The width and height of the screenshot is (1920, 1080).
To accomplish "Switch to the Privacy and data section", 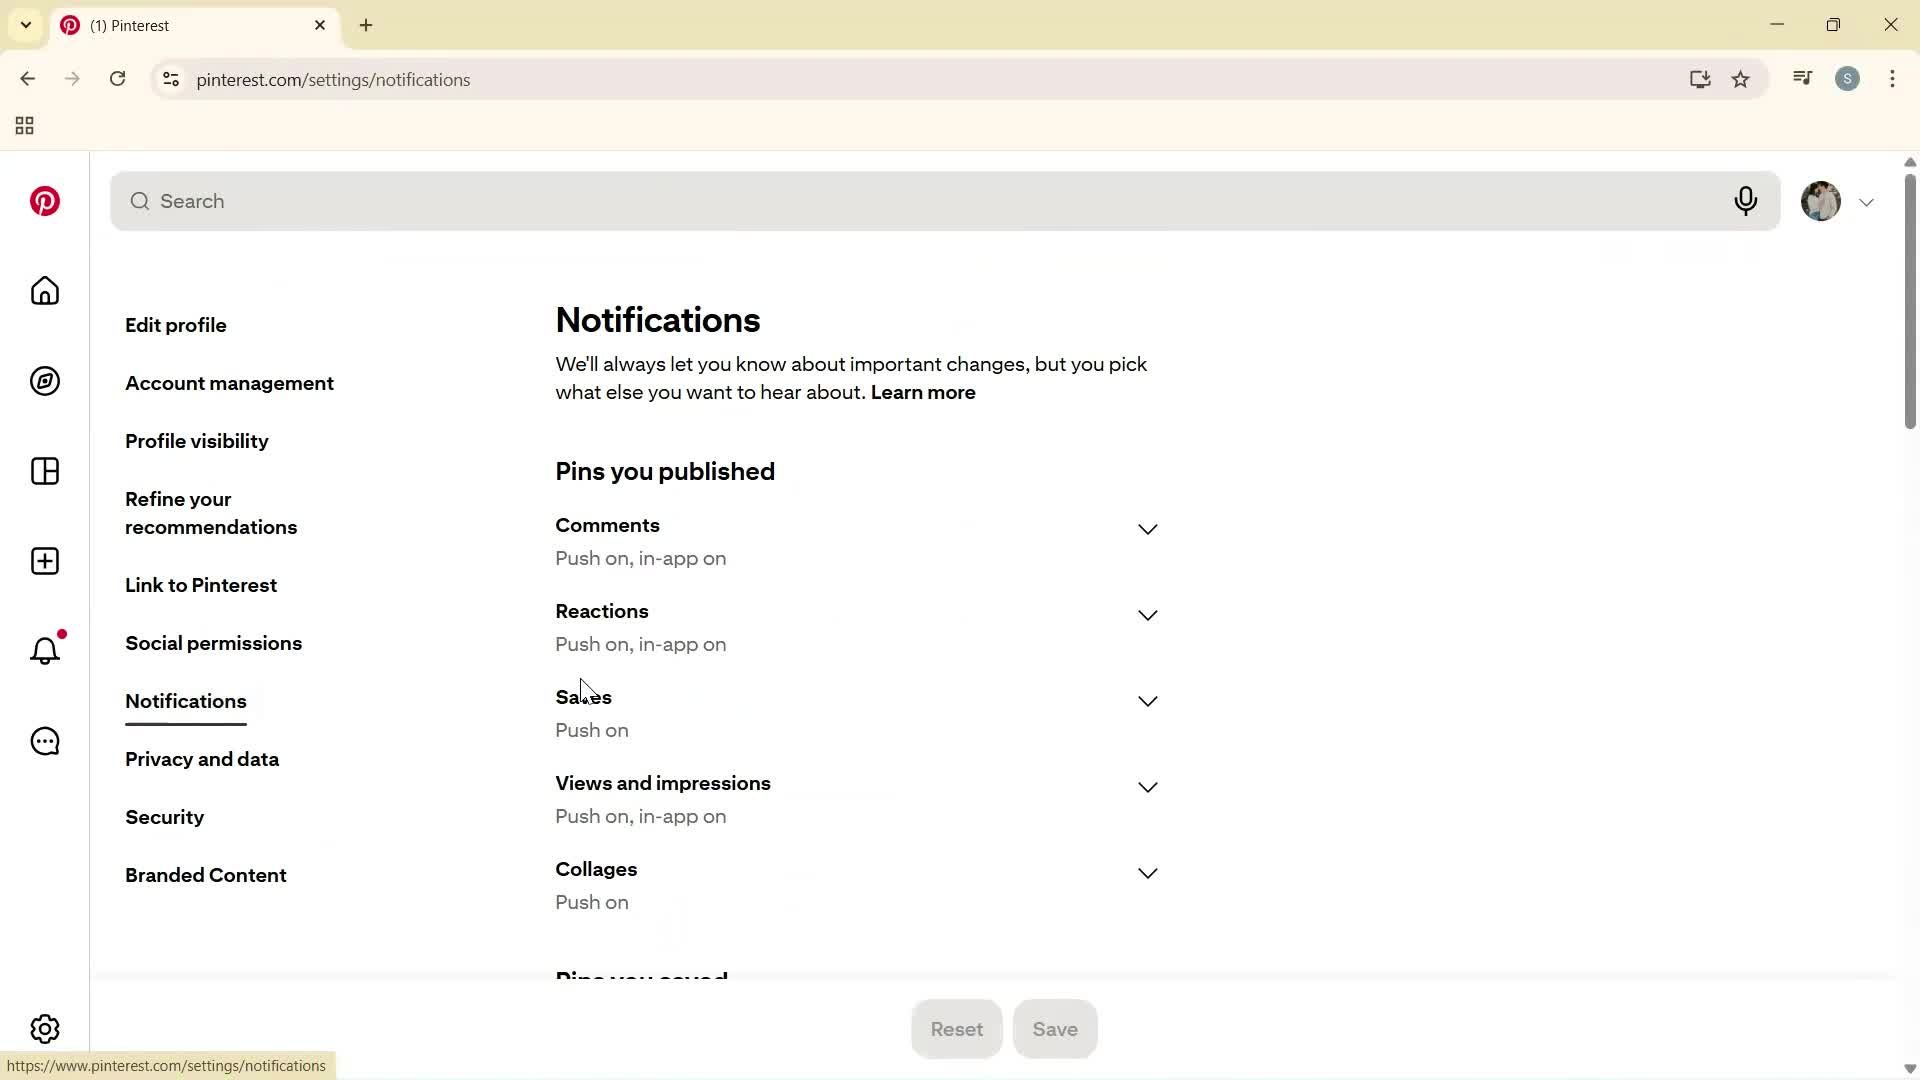I will coord(201,759).
